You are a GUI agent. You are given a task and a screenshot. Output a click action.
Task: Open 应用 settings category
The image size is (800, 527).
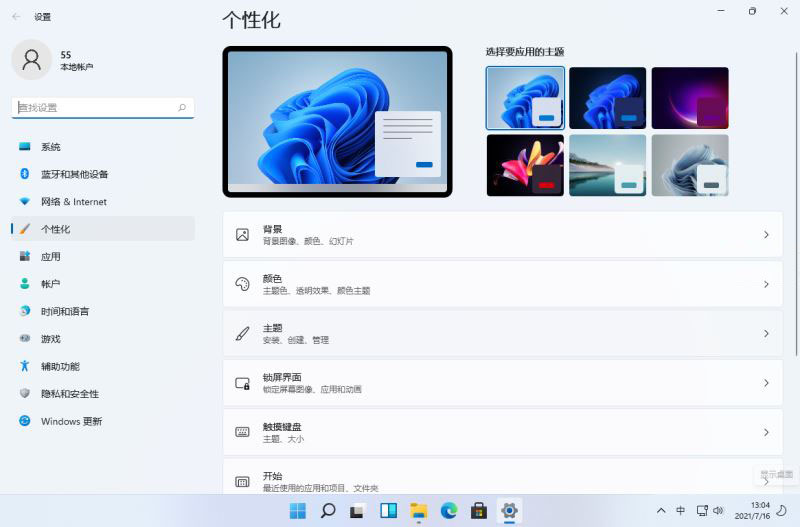coord(103,256)
